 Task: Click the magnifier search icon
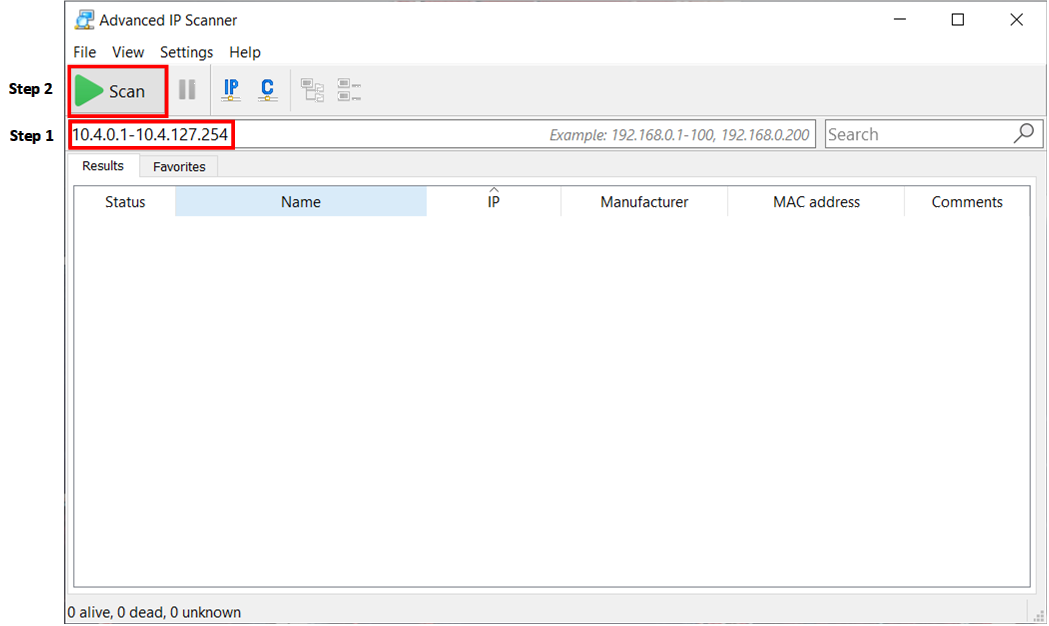(x=1024, y=134)
